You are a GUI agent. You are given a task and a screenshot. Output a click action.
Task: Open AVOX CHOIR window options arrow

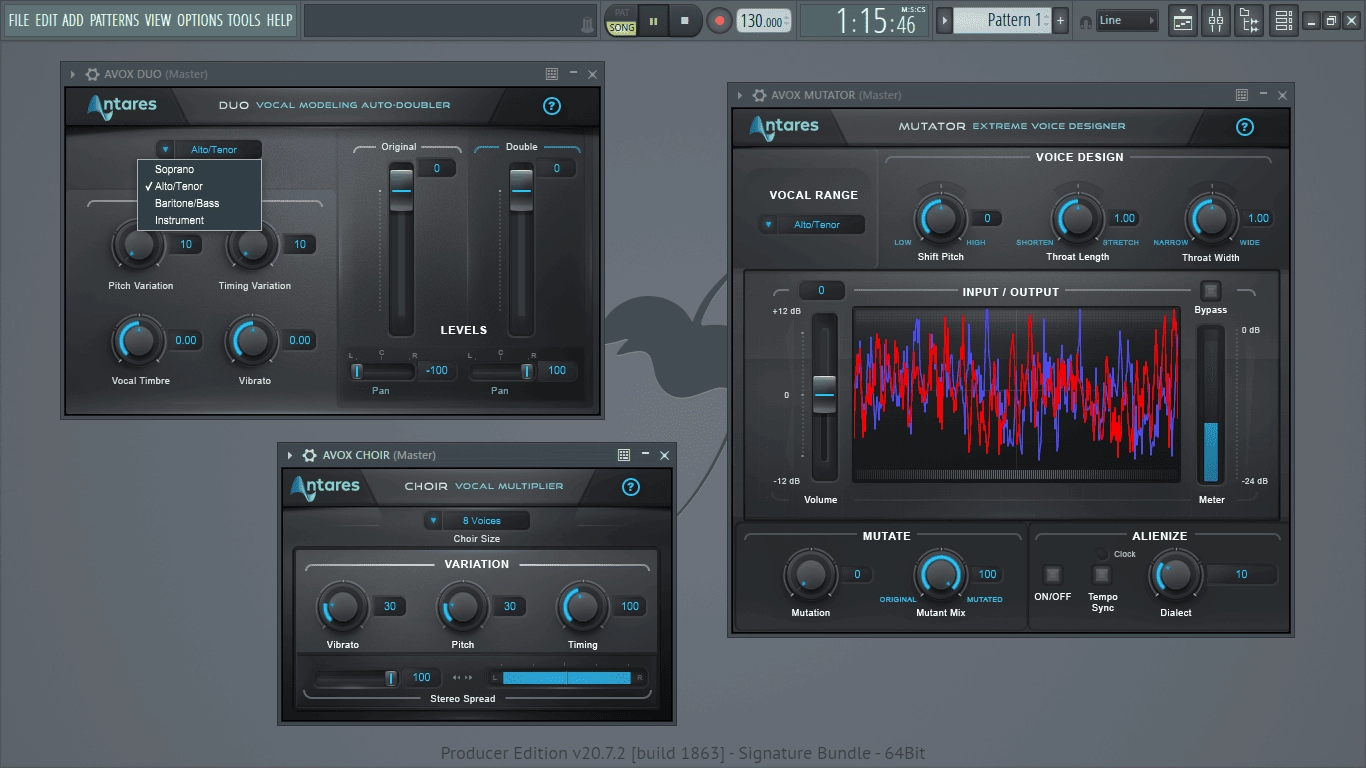(x=291, y=455)
